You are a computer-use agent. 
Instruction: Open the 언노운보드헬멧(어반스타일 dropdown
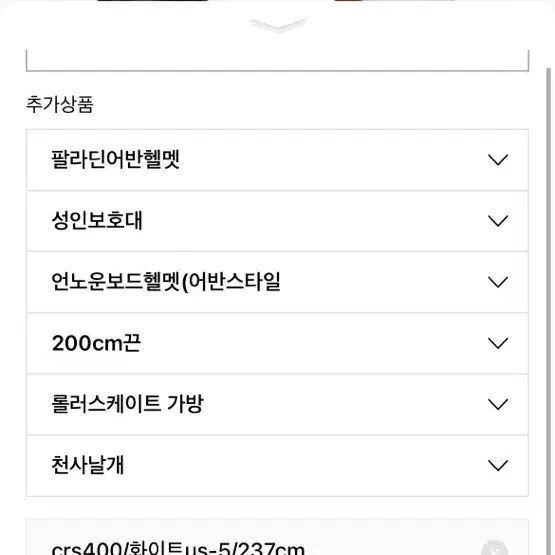(x=278, y=282)
